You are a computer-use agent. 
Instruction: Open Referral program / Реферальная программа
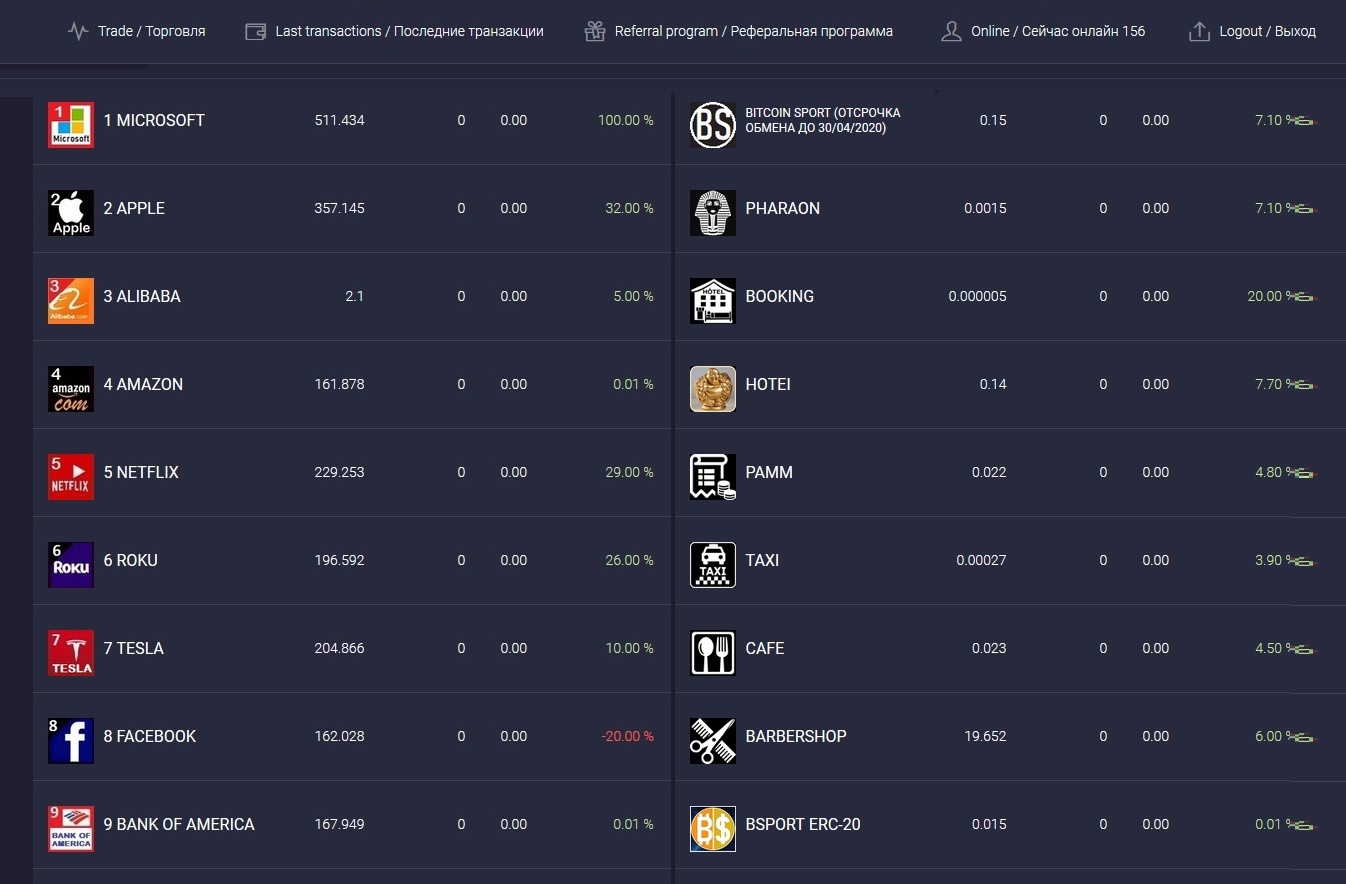(738, 31)
